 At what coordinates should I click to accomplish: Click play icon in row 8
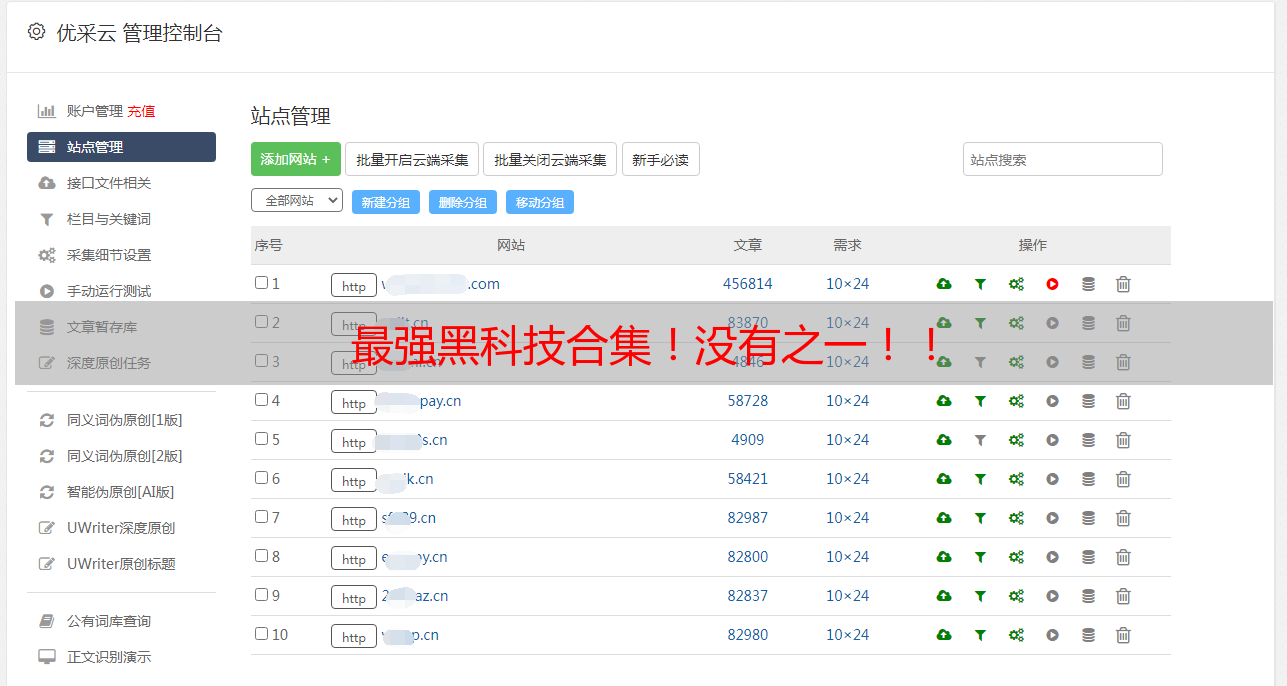tap(1052, 557)
